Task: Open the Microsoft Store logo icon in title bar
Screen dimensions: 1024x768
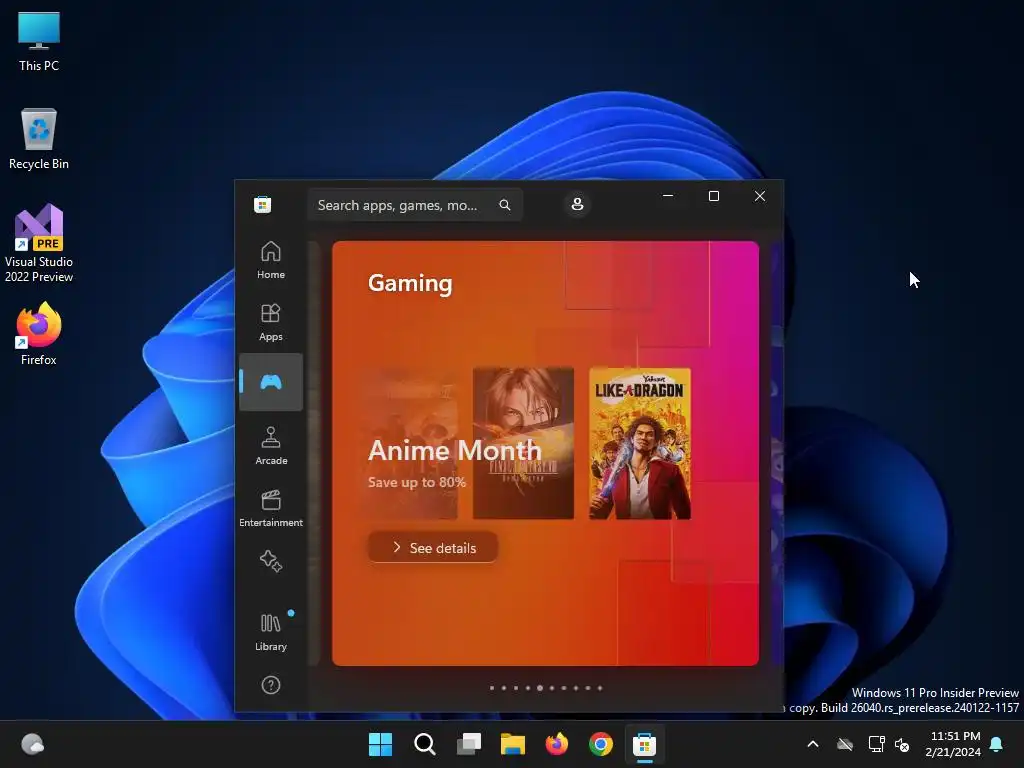Action: click(x=263, y=205)
